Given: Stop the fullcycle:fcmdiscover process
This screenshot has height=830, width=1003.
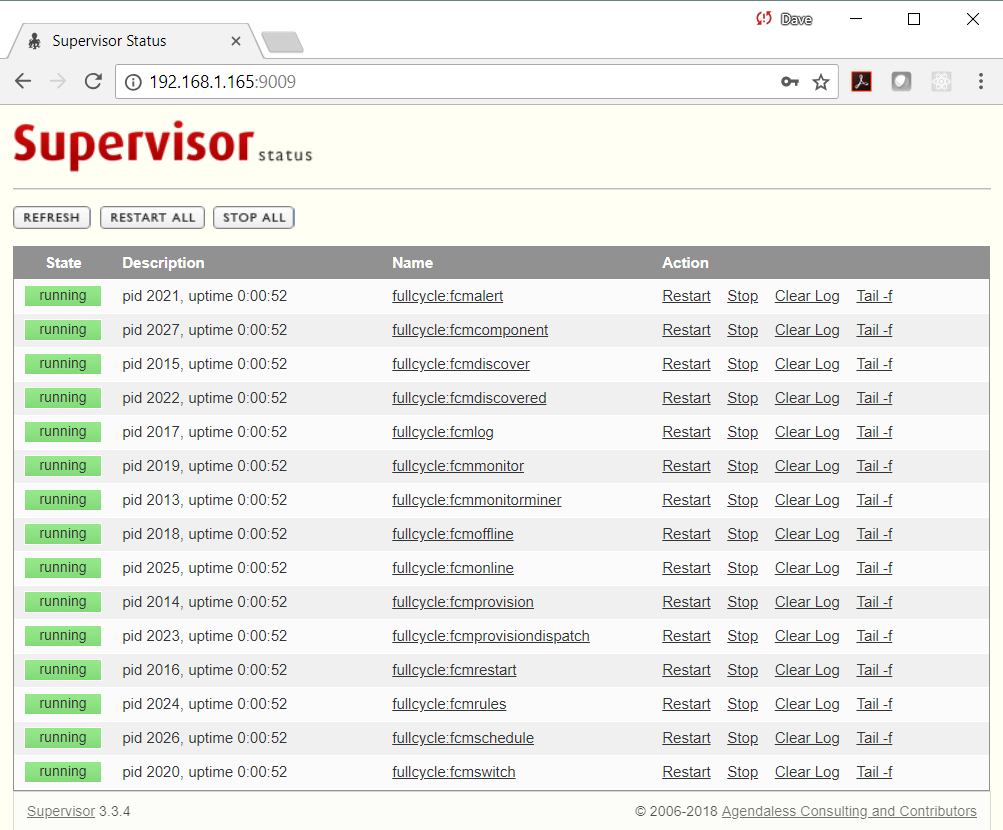Looking at the screenshot, I should pyautogui.click(x=742, y=364).
